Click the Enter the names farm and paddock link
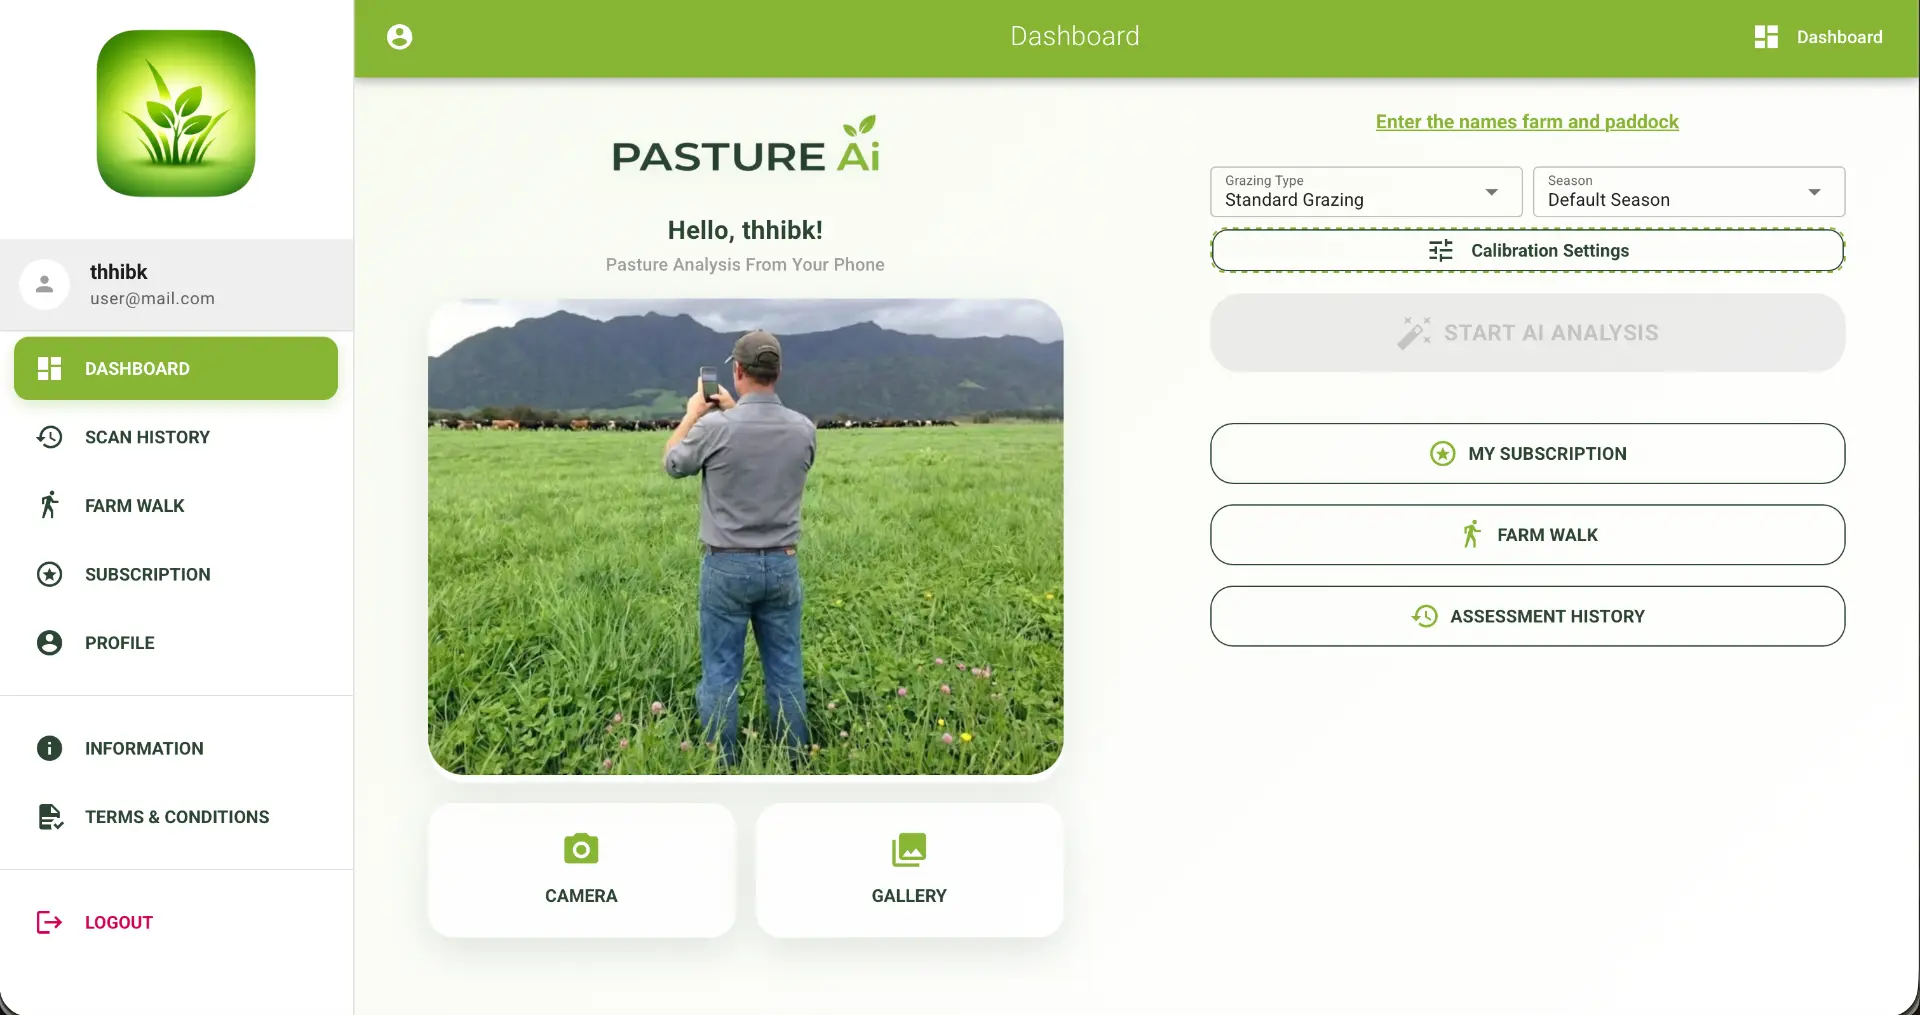1920x1015 pixels. pos(1527,122)
